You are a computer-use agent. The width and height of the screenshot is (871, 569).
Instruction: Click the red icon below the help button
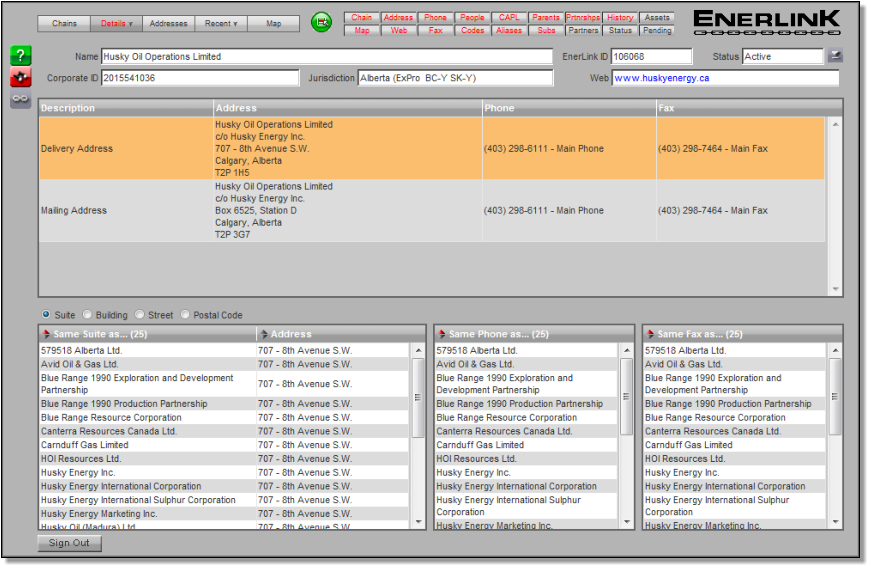(x=21, y=78)
